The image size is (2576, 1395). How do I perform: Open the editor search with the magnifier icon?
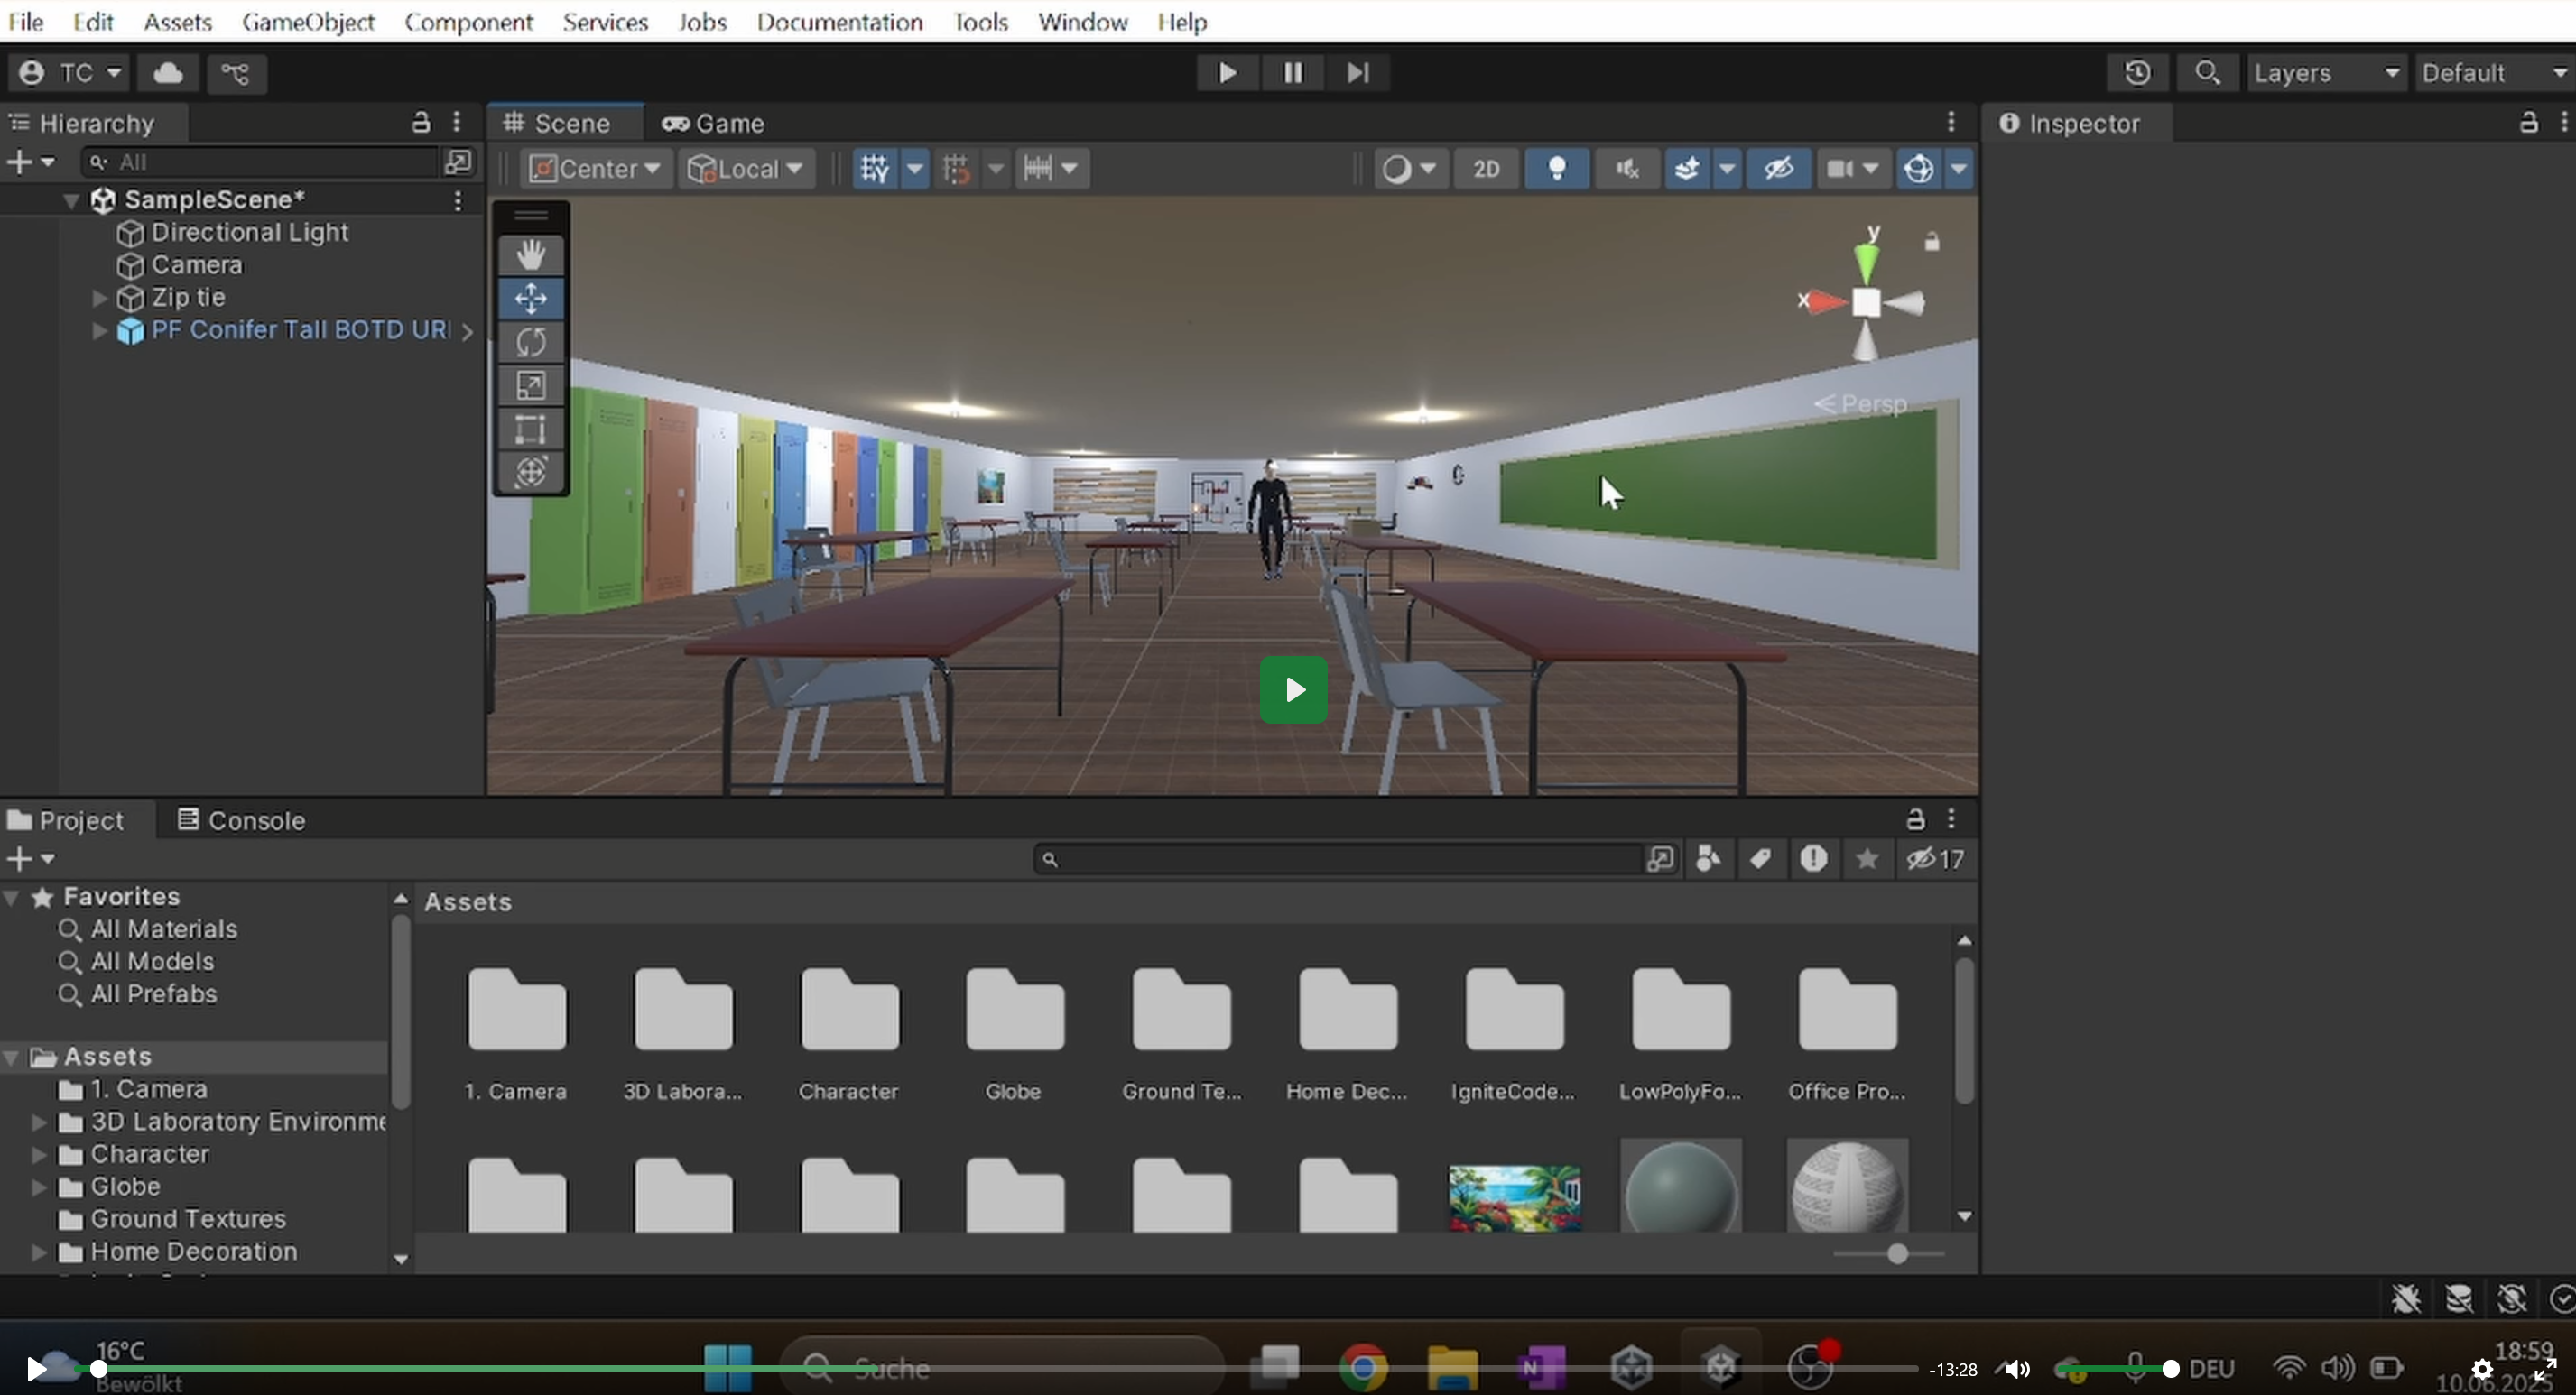click(x=2209, y=72)
